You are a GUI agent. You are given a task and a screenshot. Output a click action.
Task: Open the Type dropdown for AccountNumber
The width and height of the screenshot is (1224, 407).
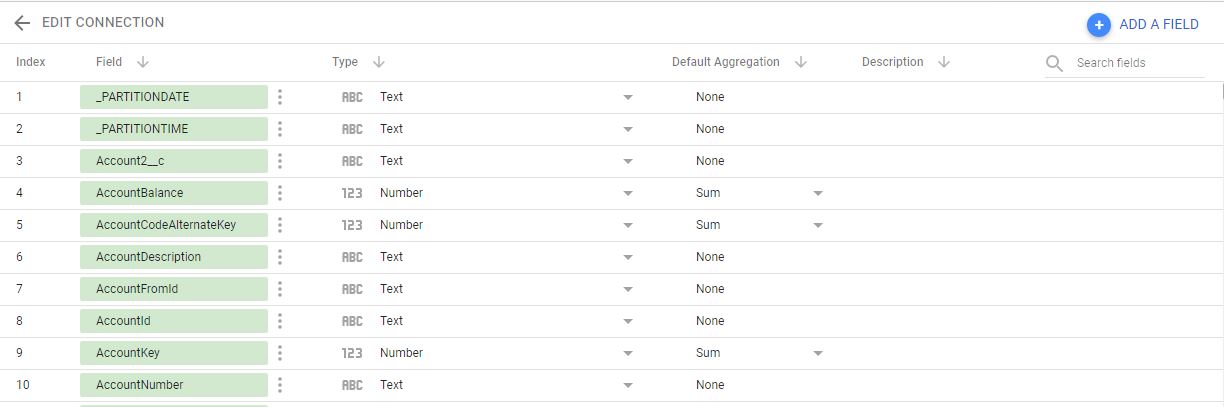[x=628, y=386]
